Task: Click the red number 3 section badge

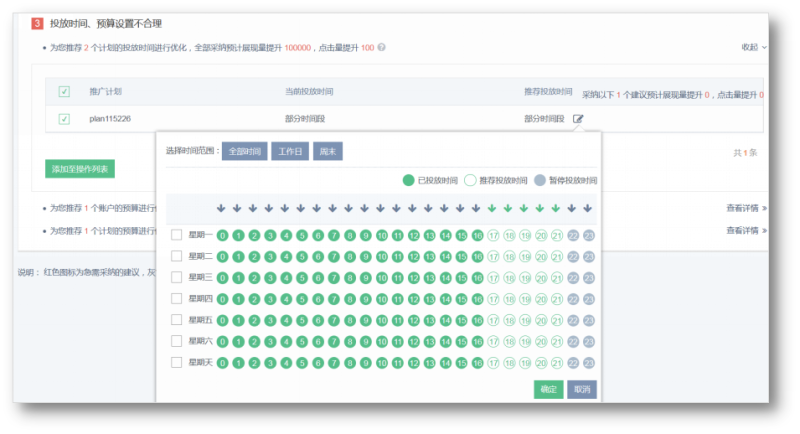Action: [37, 23]
